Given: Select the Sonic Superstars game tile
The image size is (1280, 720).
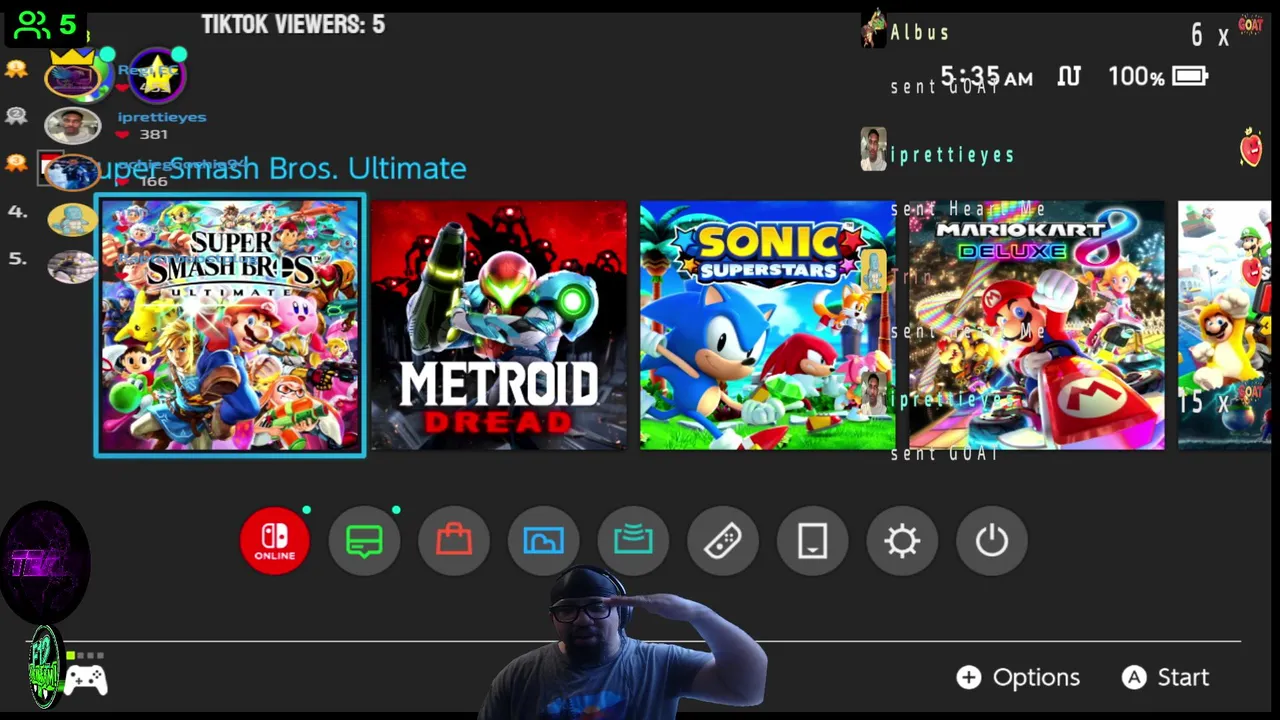Looking at the screenshot, I should tap(768, 325).
